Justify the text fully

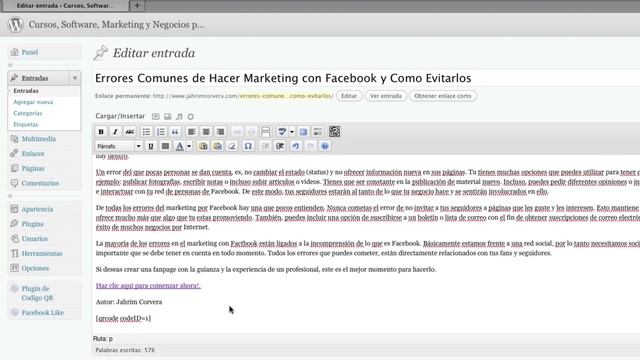[x=165, y=146]
